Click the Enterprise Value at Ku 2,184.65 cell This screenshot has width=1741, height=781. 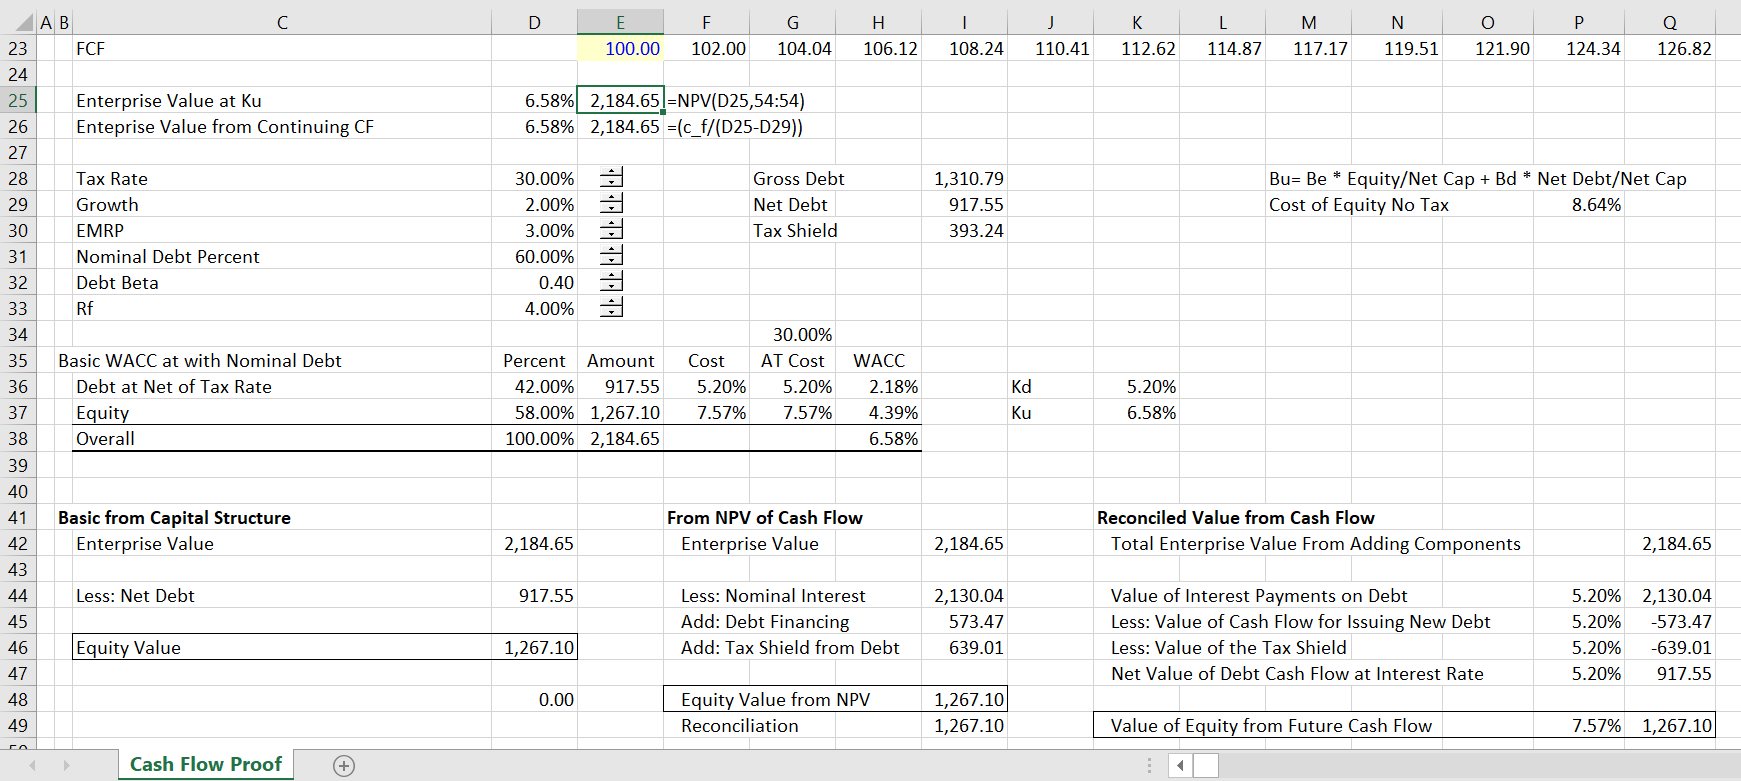click(620, 100)
